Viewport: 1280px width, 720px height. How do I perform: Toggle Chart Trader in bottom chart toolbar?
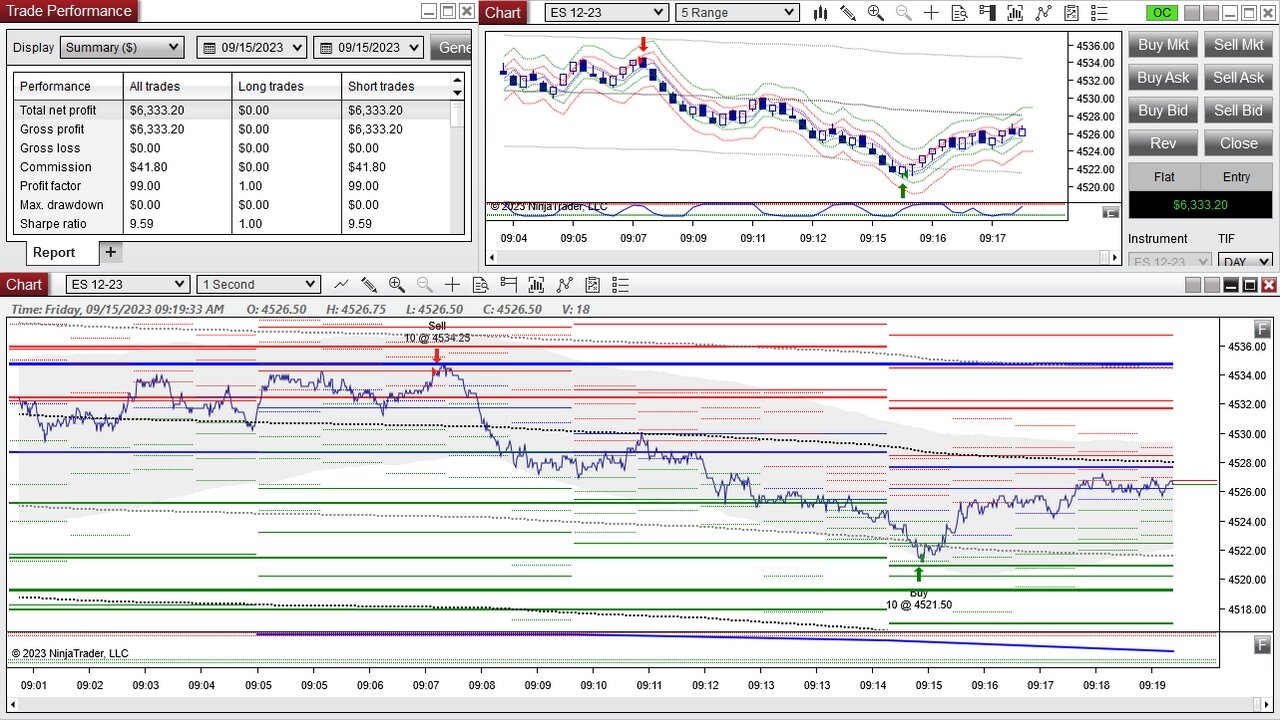pyautogui.click(x=509, y=285)
